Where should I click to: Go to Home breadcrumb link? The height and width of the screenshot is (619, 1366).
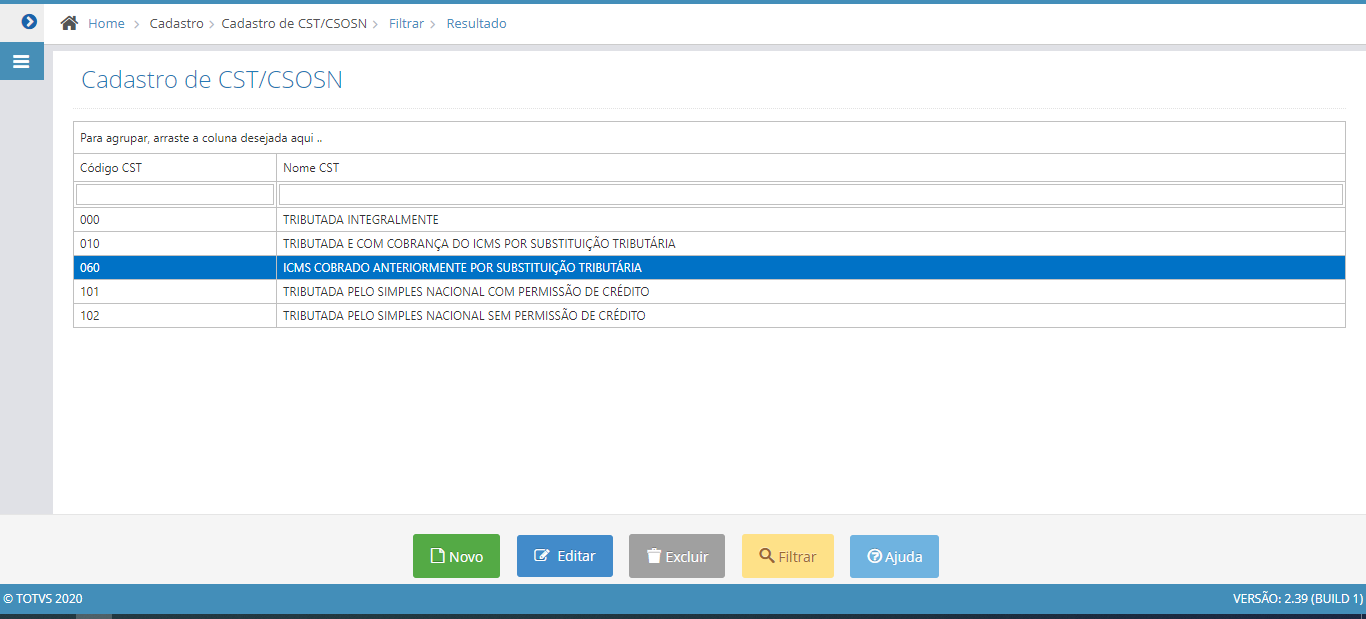click(106, 23)
